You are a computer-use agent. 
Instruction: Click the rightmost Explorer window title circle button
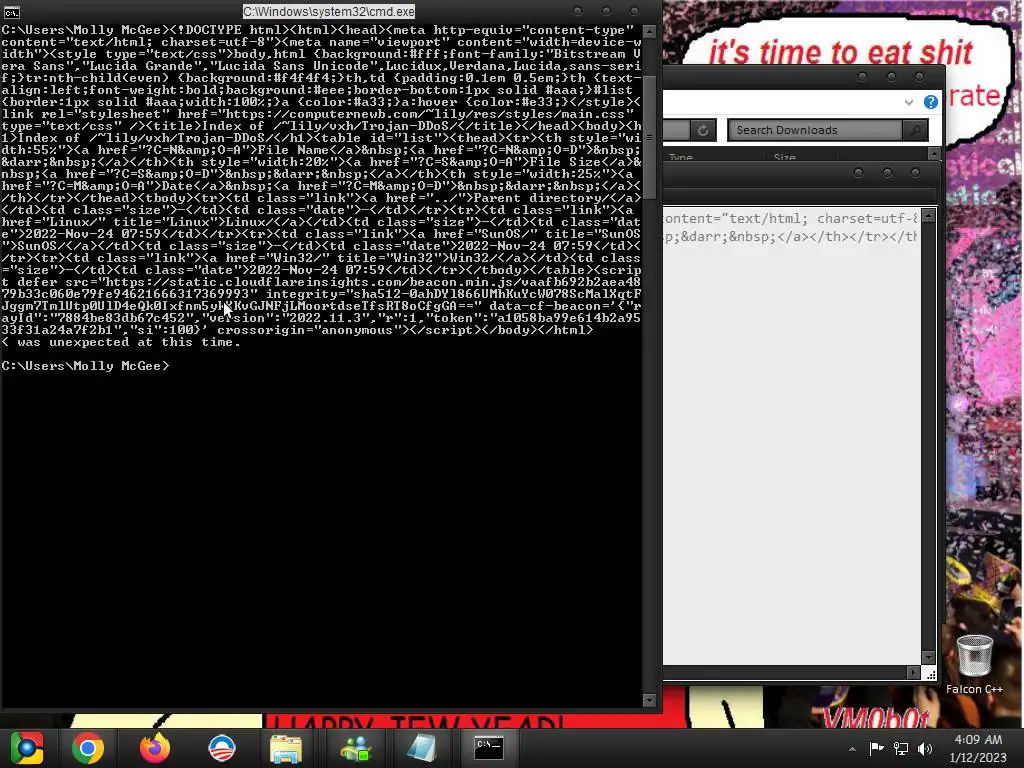point(920,77)
